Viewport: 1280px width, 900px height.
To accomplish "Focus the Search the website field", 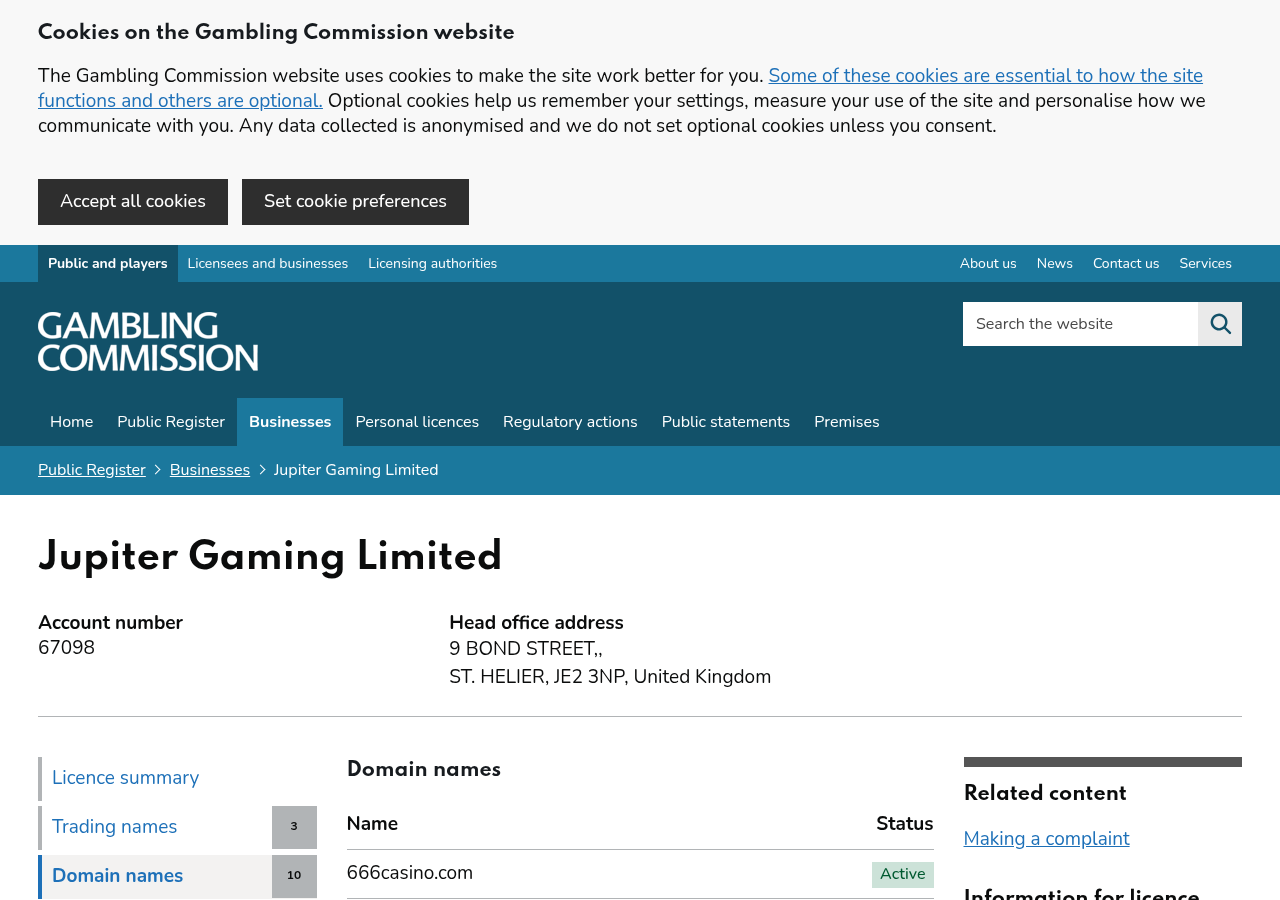I will (1080, 324).
